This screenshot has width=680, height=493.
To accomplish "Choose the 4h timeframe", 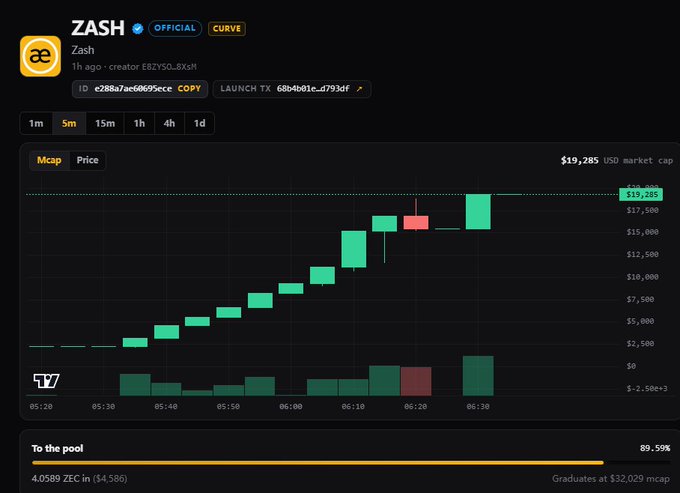I will (169, 123).
